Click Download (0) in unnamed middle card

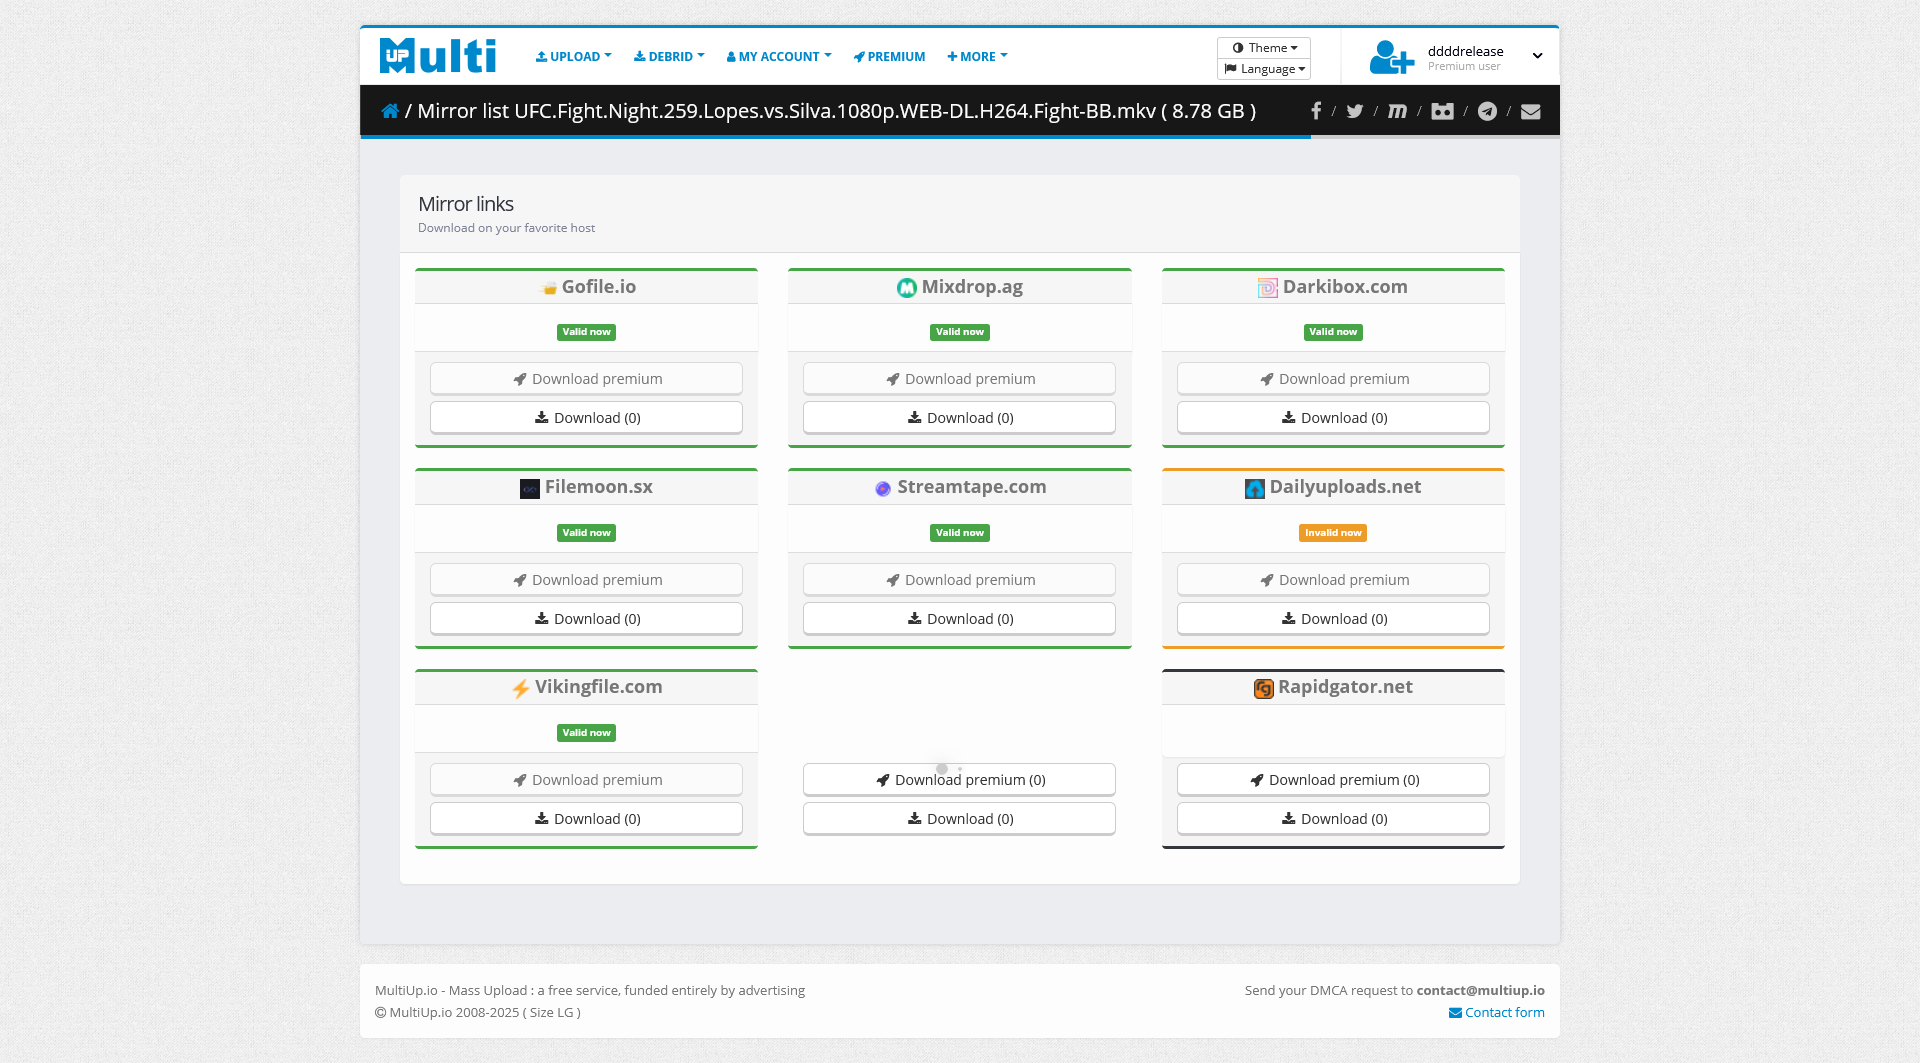click(959, 819)
